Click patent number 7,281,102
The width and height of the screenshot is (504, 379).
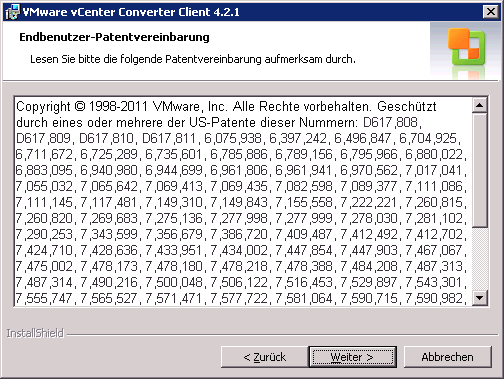point(434,218)
